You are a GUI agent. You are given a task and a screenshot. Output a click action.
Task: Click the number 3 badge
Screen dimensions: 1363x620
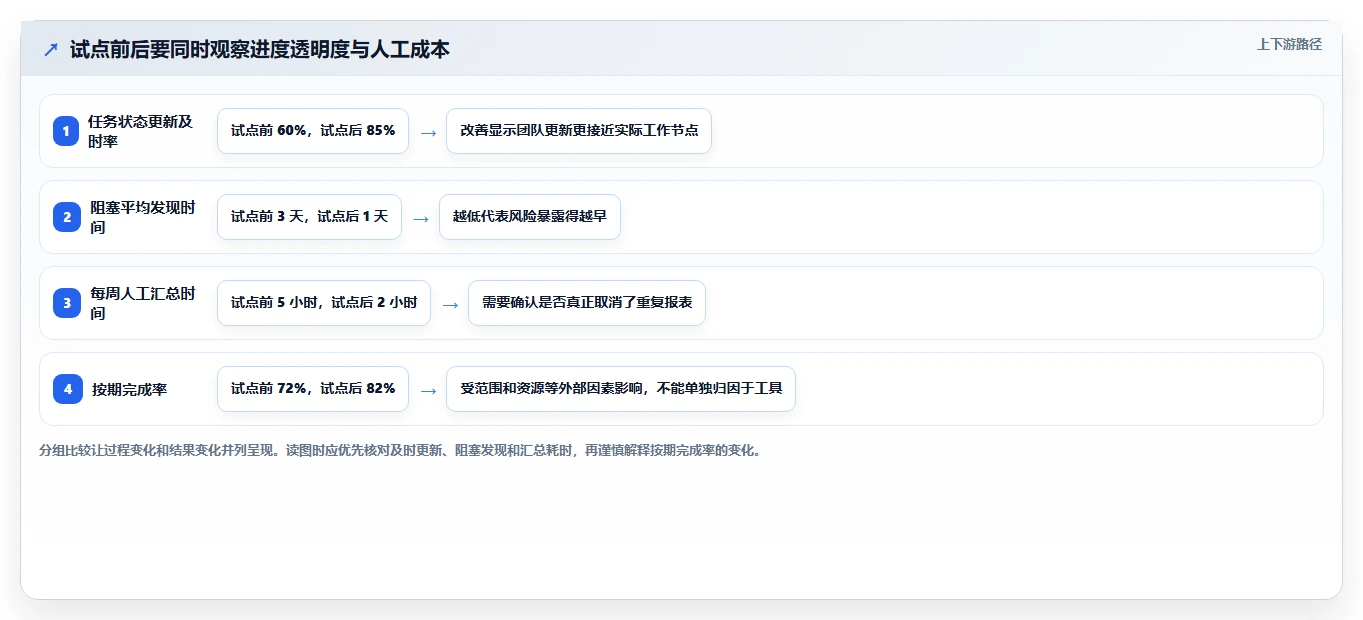coord(66,303)
